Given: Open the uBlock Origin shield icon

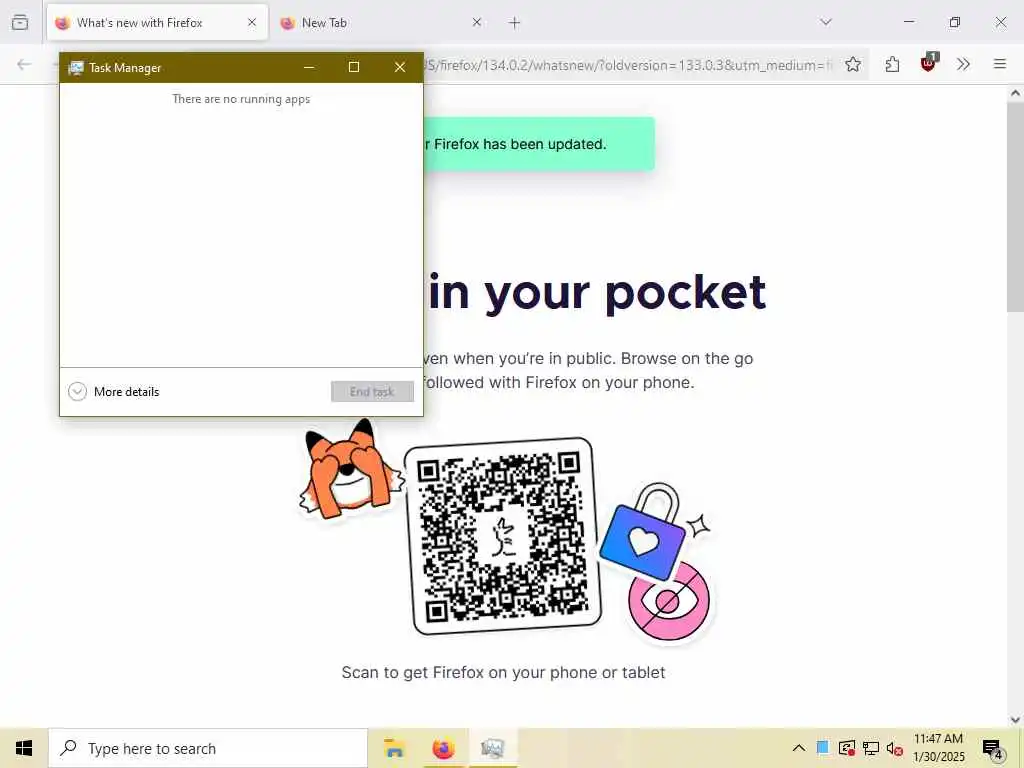Looking at the screenshot, I should pos(928,63).
